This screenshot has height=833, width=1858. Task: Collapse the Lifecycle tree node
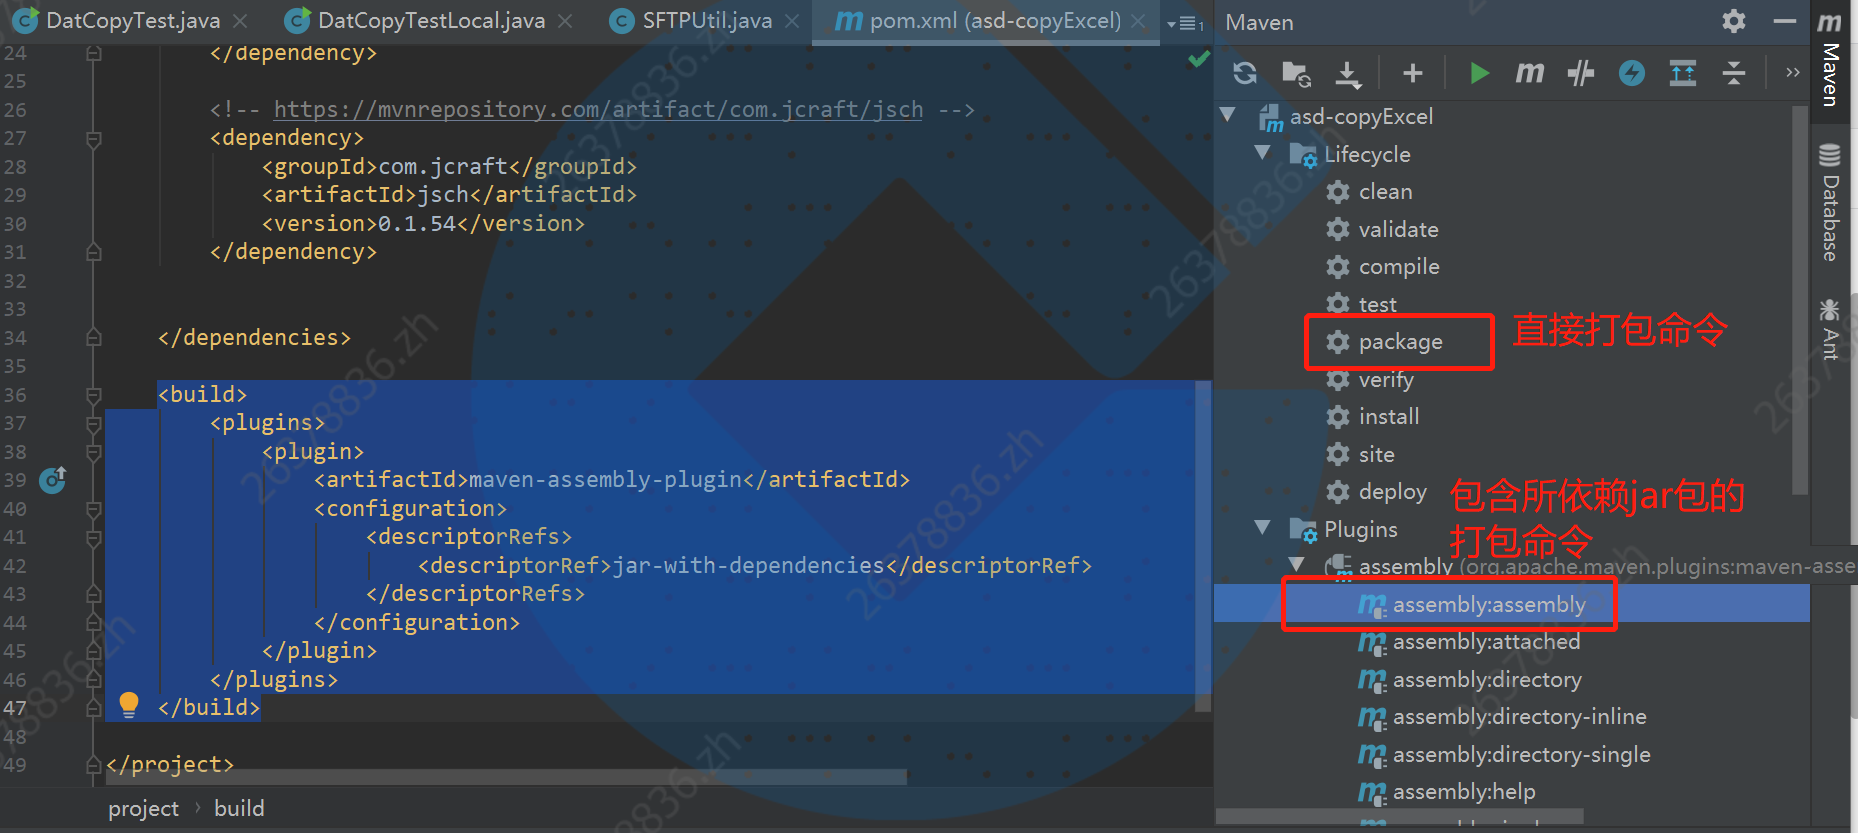pyautogui.click(x=1263, y=153)
